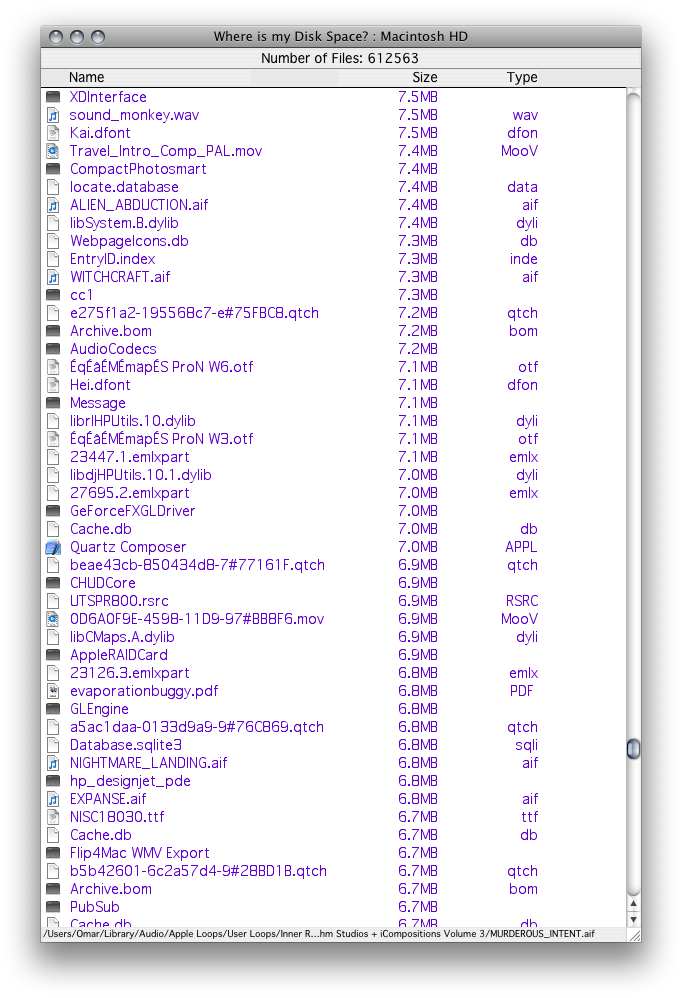This screenshot has width=682, height=998.
Task: Click the document icon beside locate.database
Action: (53, 187)
